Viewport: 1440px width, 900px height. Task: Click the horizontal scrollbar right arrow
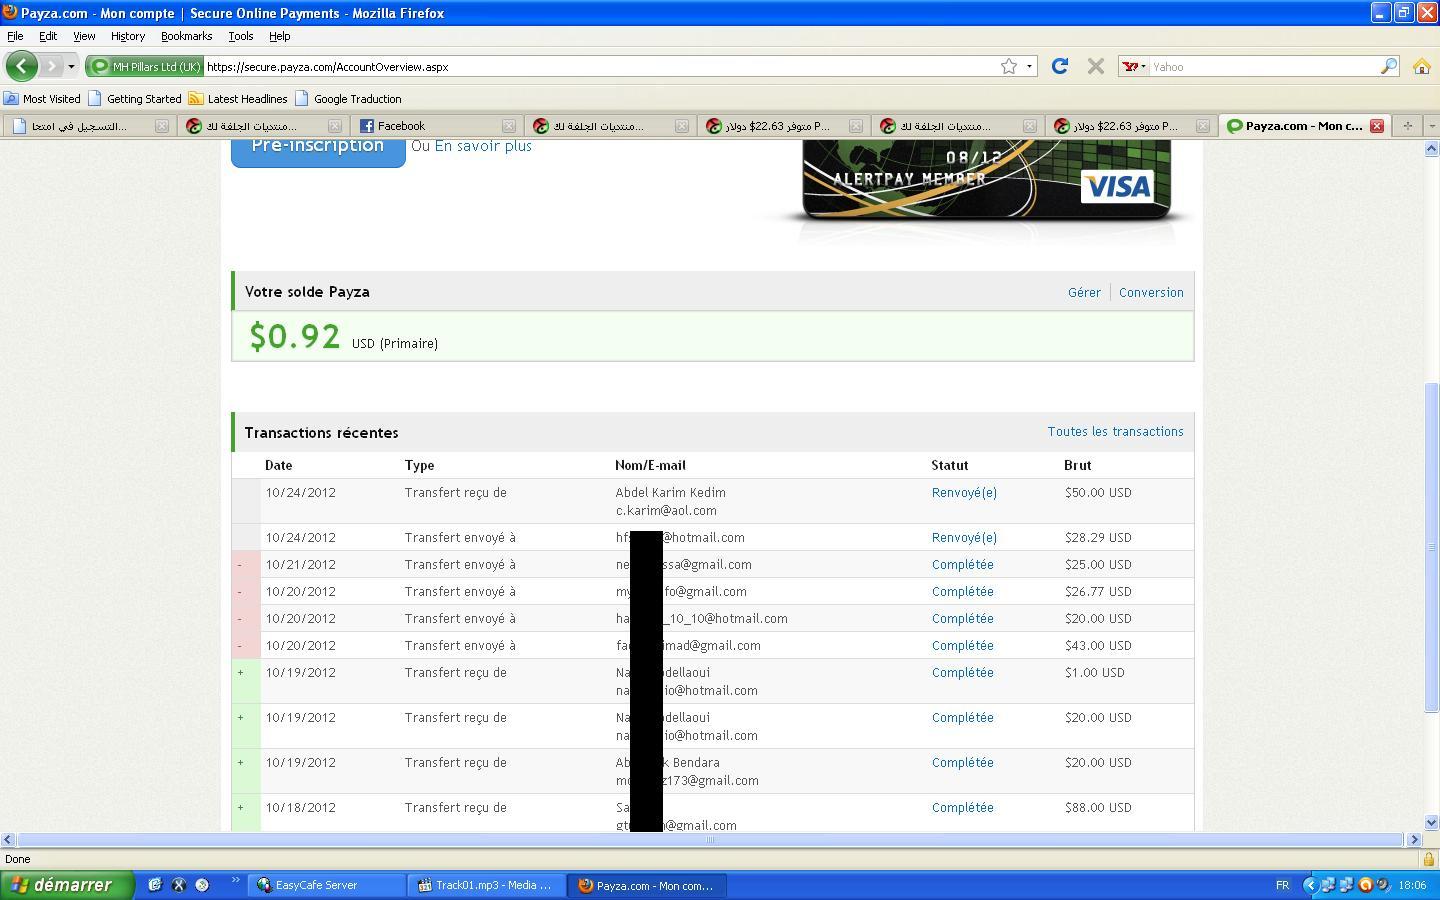[1414, 840]
